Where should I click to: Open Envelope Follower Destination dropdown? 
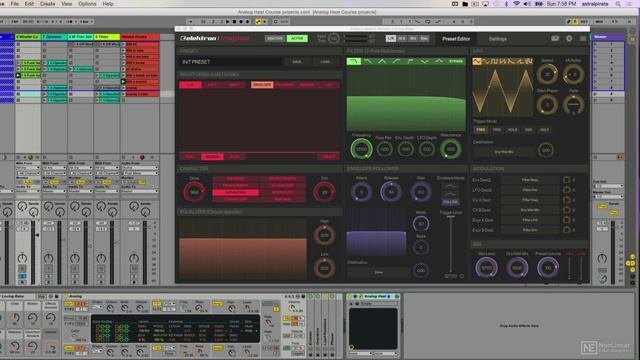click(x=378, y=272)
